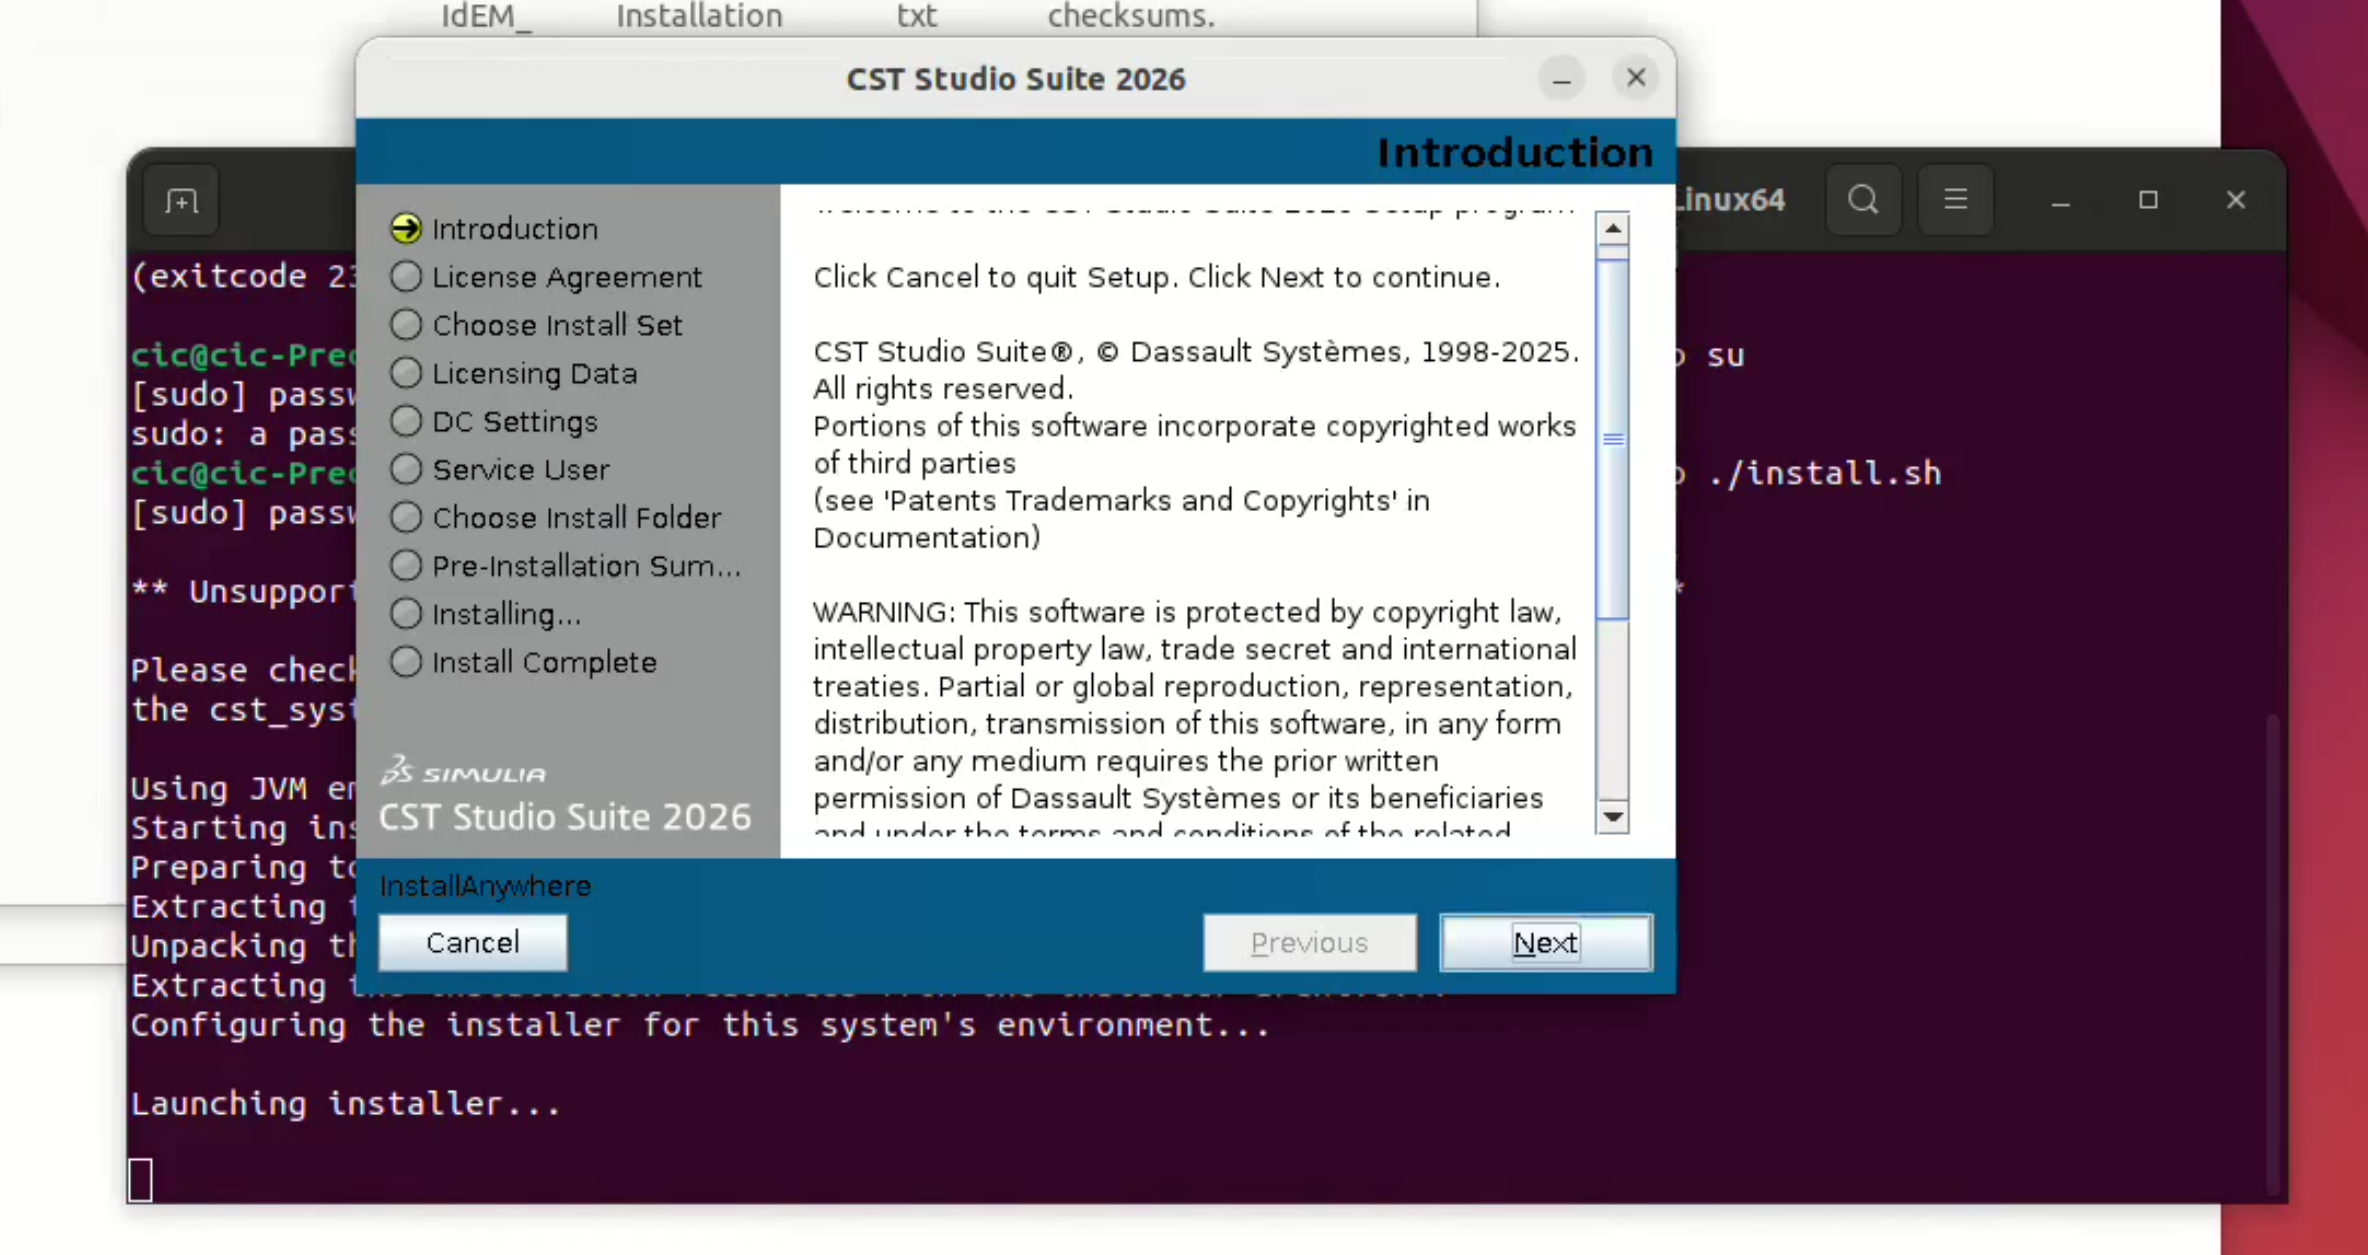This screenshot has width=2368, height=1255.
Task: Click the 'CST Studio Suite 2026' window title
Action: point(1016,79)
